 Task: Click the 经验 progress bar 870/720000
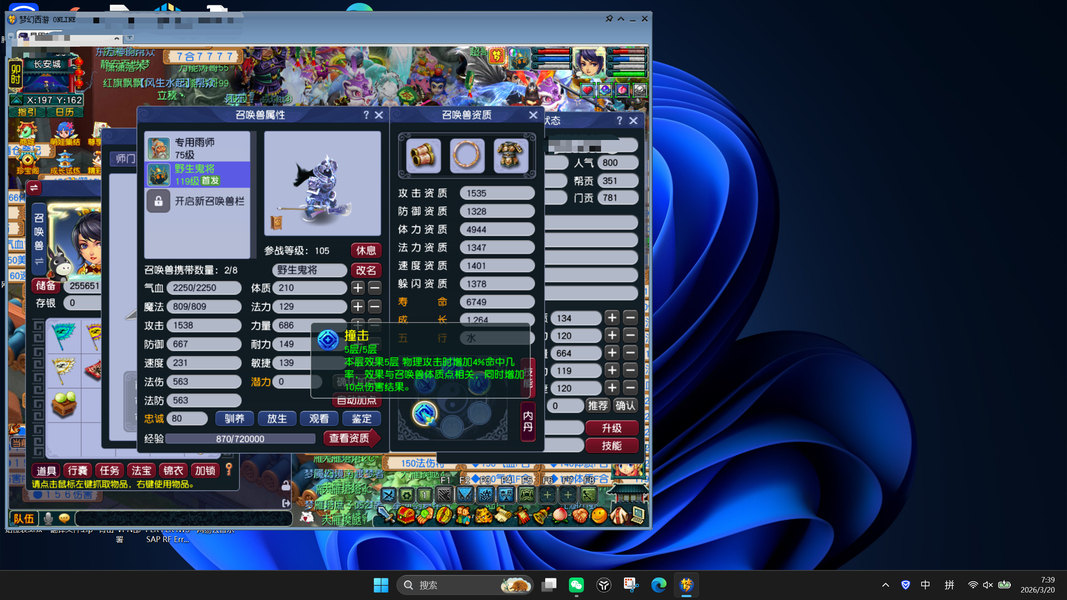point(240,439)
